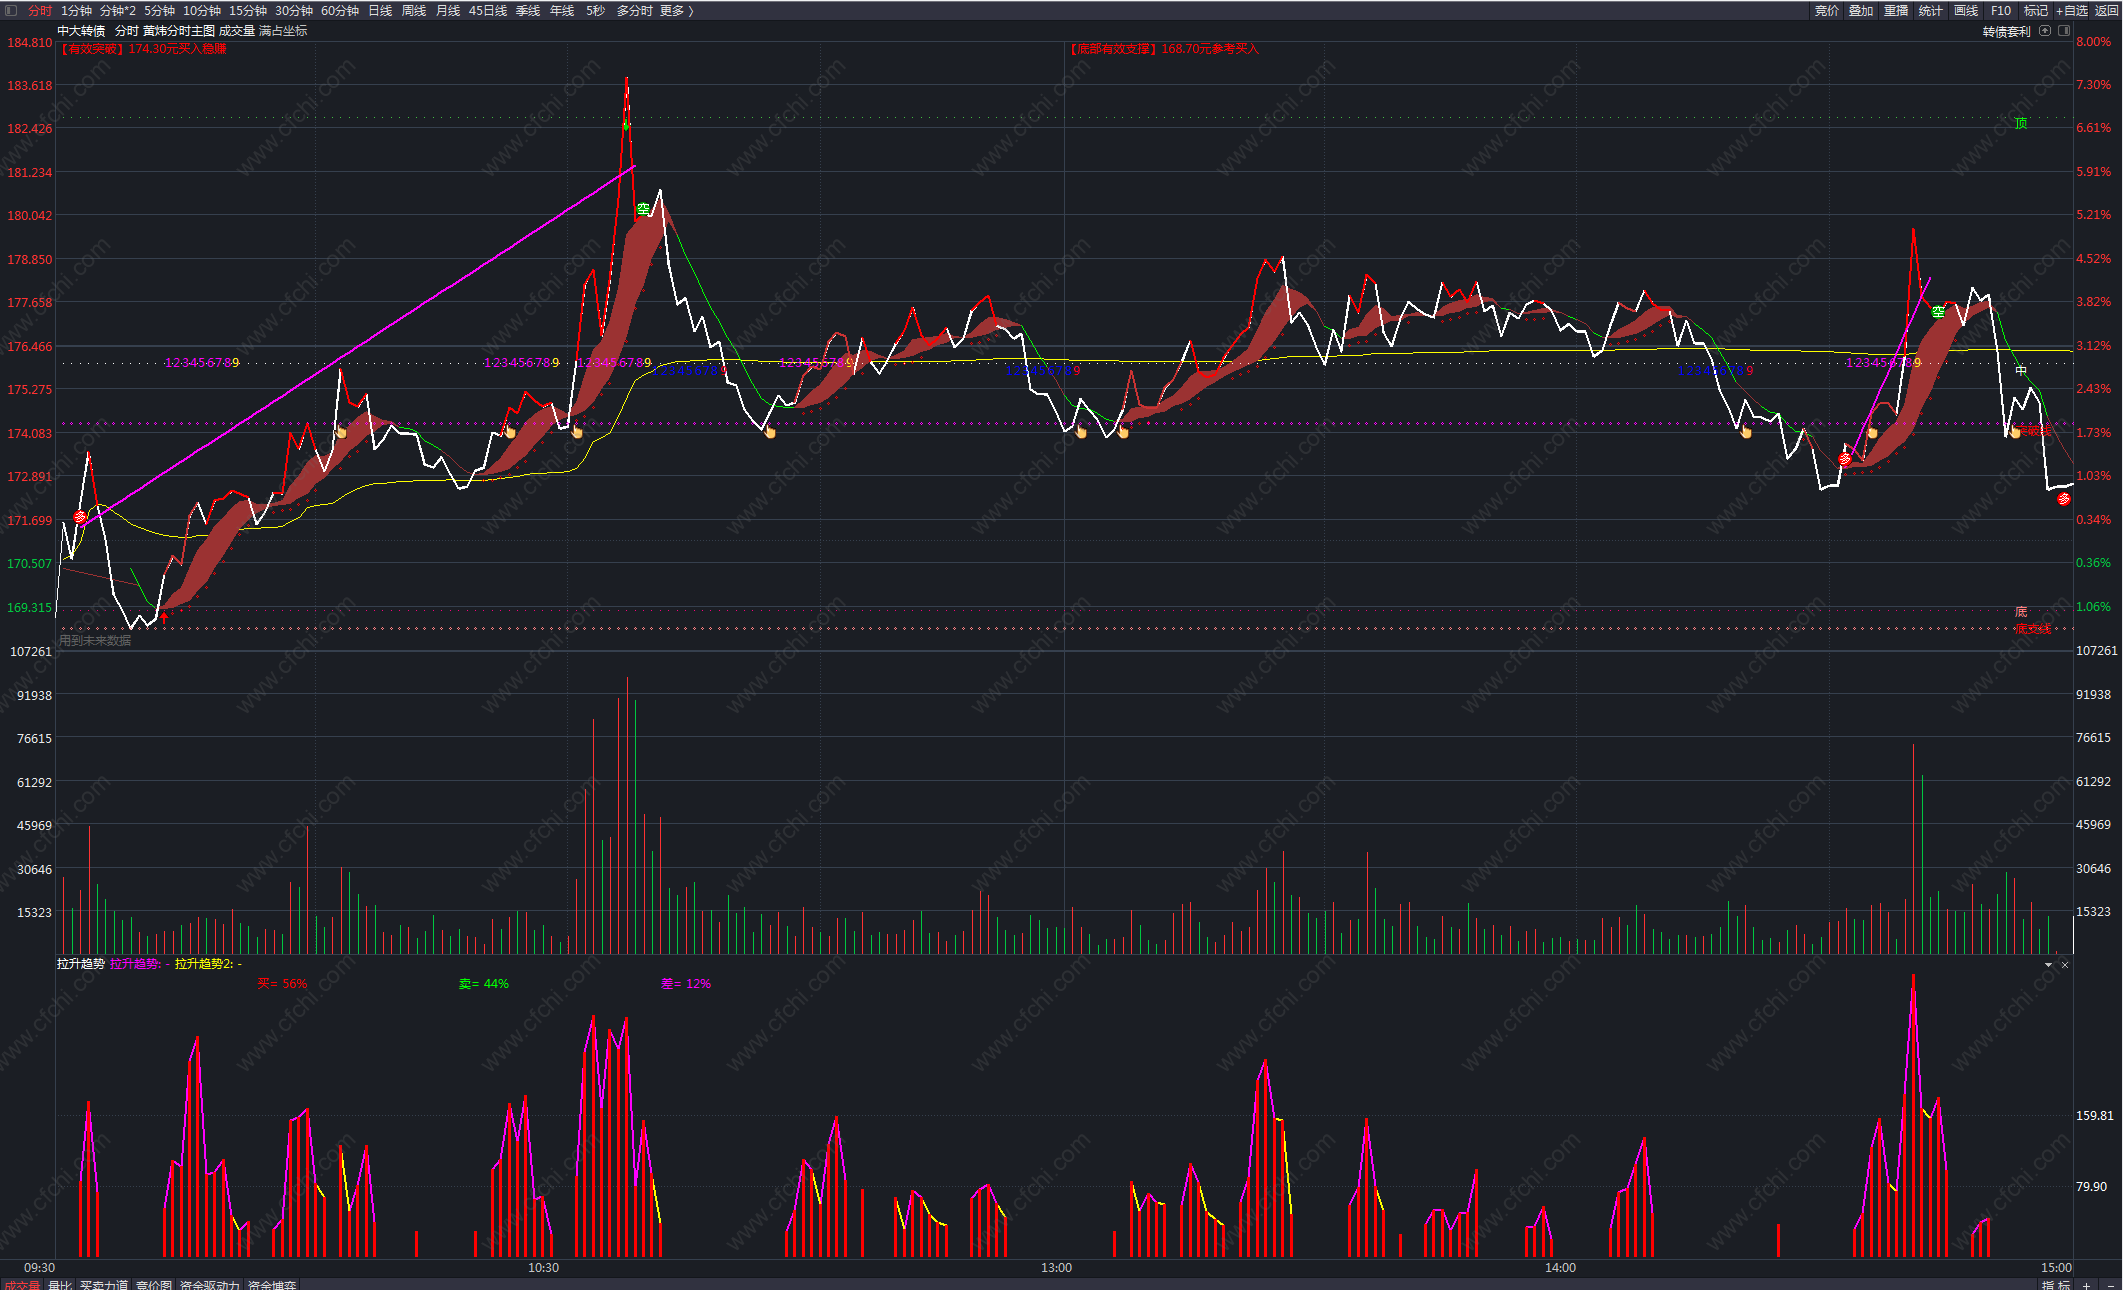The image size is (2123, 1290).
Task: Click the hand pointer marker near 10:30
Action: (x=576, y=432)
